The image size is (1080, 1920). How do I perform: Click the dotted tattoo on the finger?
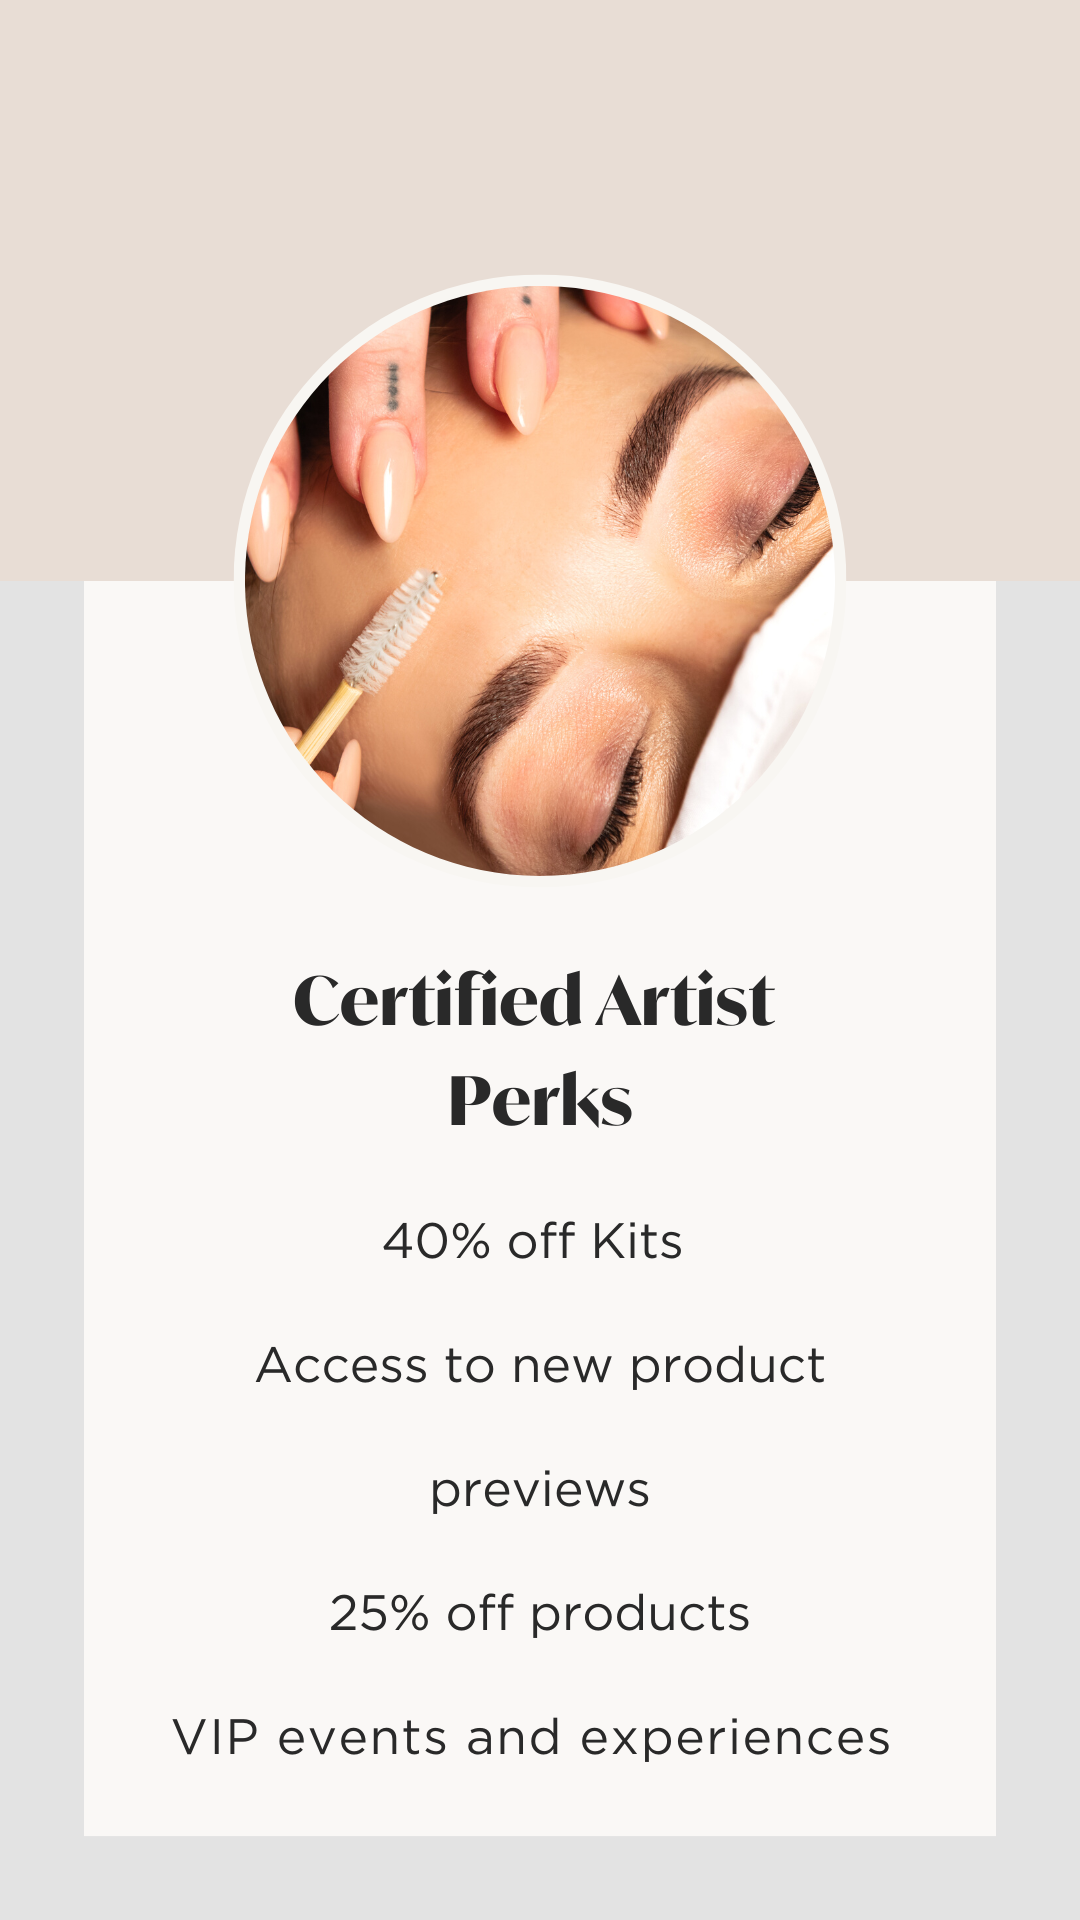(393, 386)
